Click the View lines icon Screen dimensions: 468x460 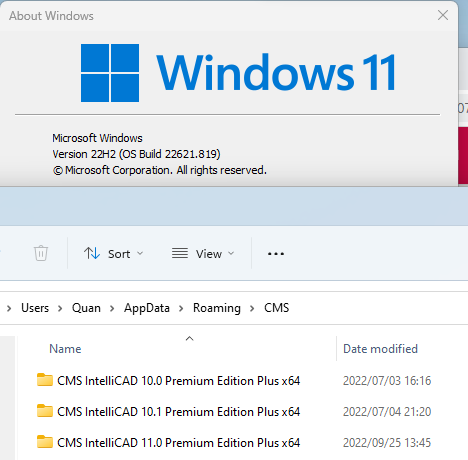pyautogui.click(x=180, y=253)
